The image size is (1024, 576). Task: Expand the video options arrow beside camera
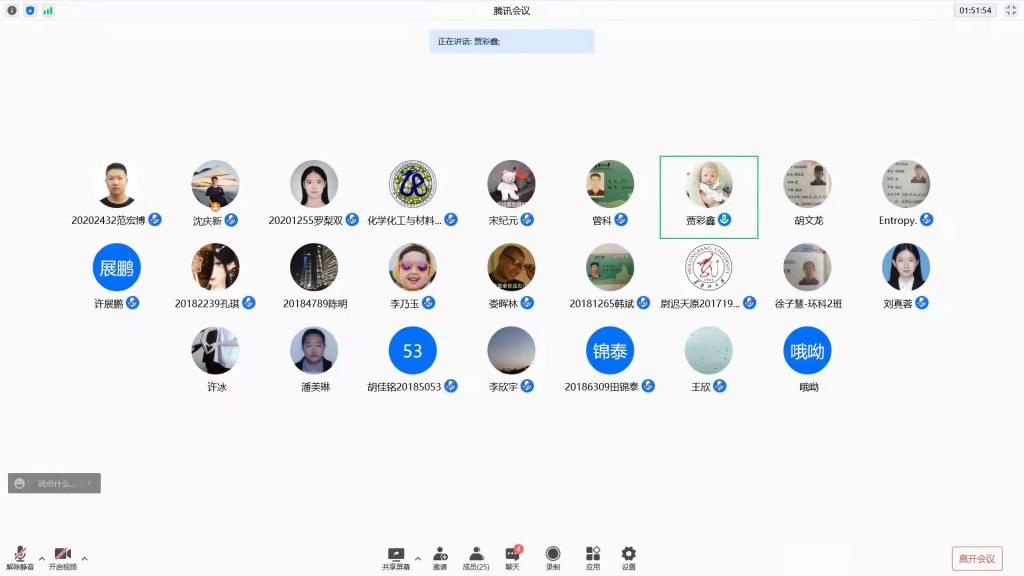click(84, 558)
